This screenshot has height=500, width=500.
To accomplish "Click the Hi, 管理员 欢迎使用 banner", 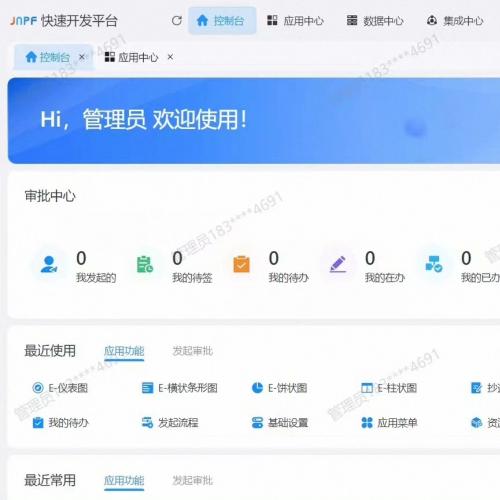I will pos(254,121).
